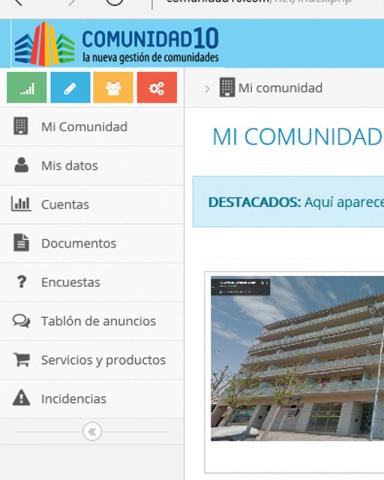
Task: Go to Servicios y productos section
Action: click(x=92, y=360)
